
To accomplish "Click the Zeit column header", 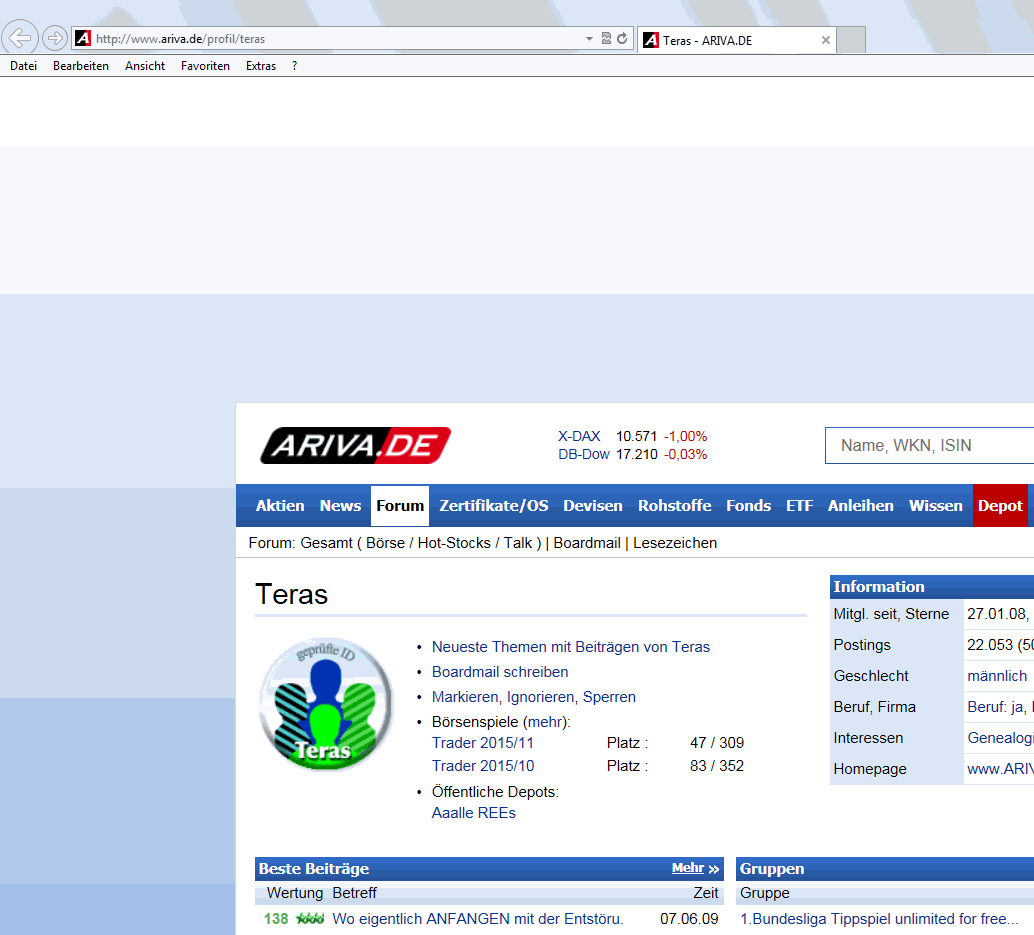I will pyautogui.click(x=706, y=893).
